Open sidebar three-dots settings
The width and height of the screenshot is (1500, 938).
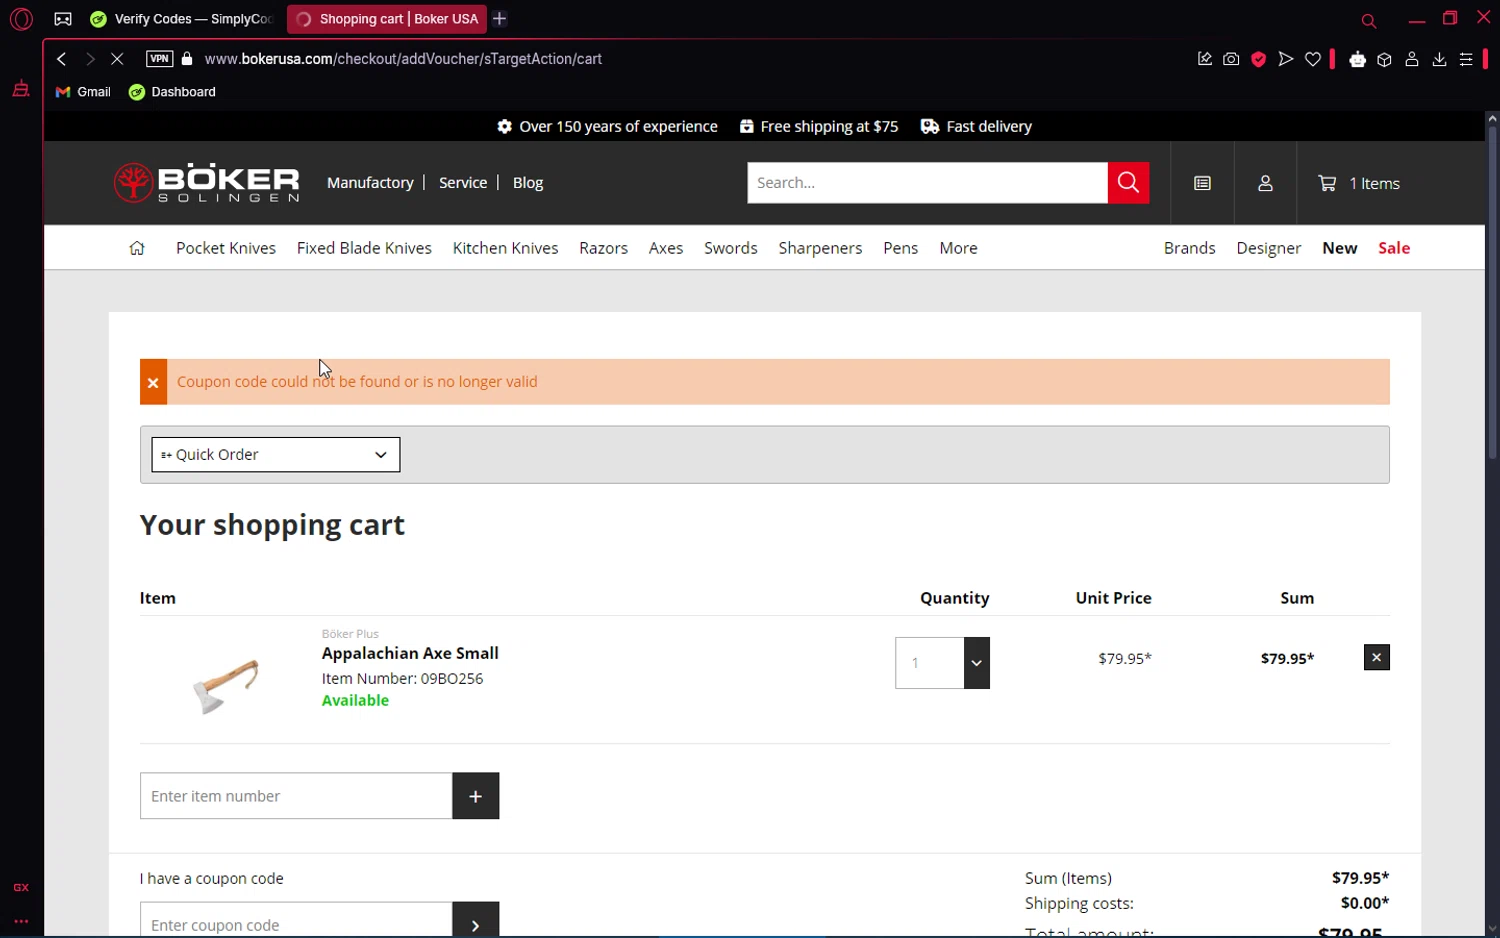21,921
